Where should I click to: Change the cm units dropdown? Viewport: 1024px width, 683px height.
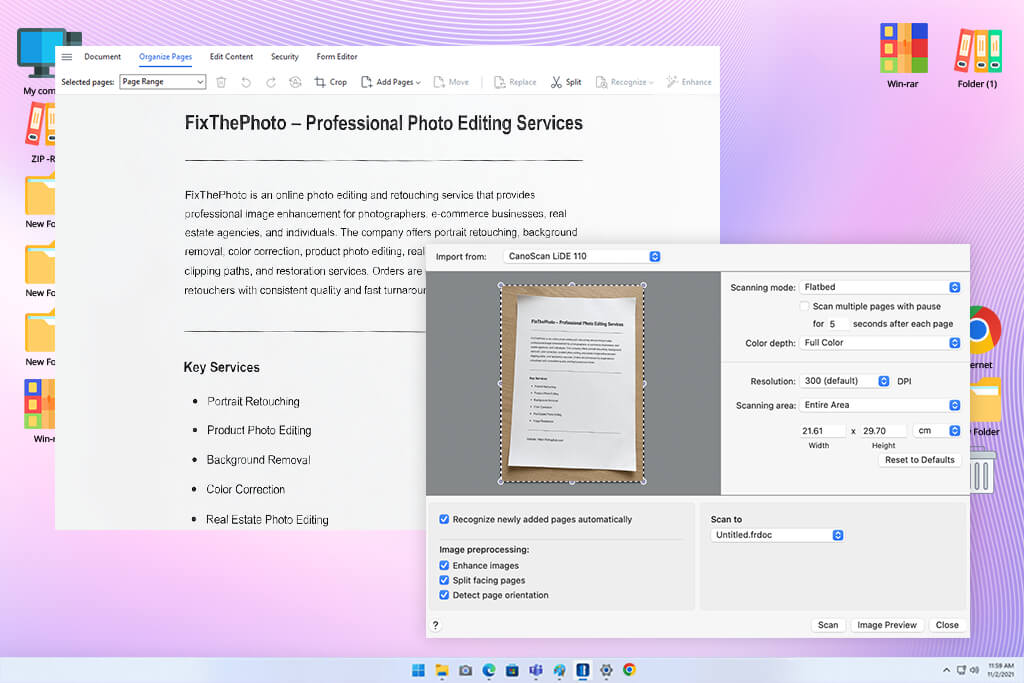(936, 430)
